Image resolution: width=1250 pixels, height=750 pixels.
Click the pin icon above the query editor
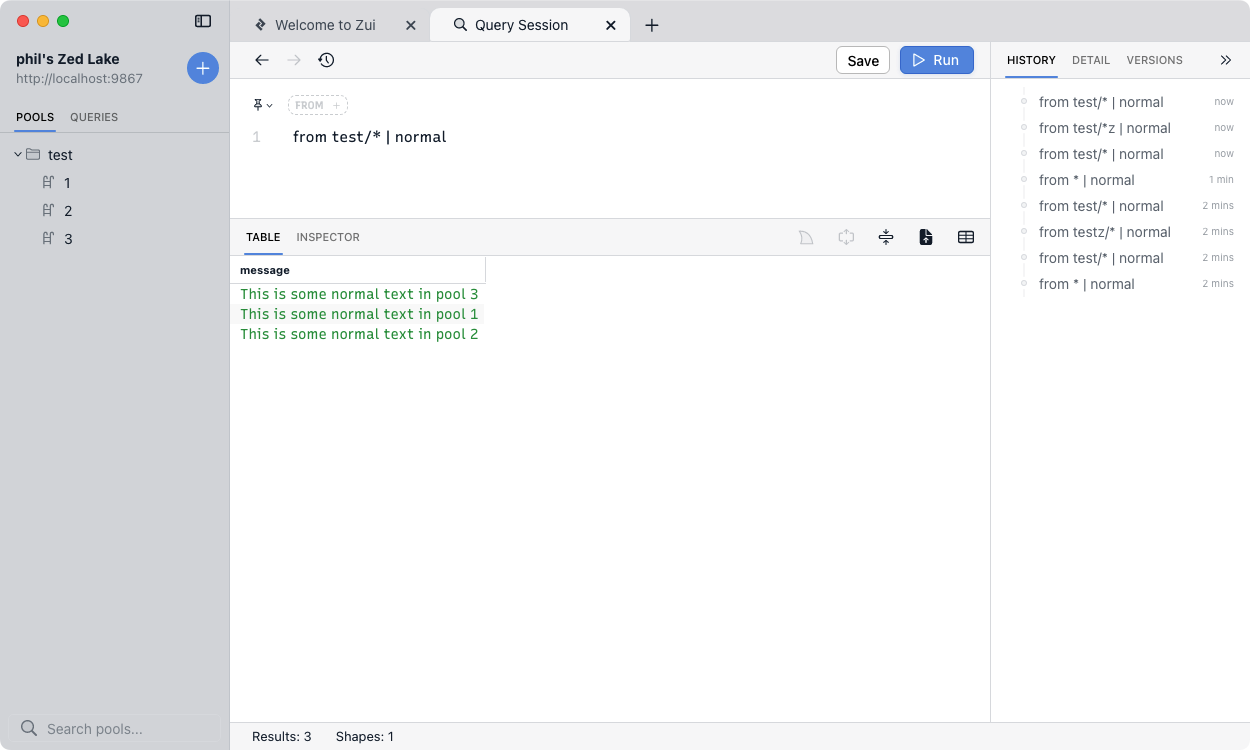point(257,105)
